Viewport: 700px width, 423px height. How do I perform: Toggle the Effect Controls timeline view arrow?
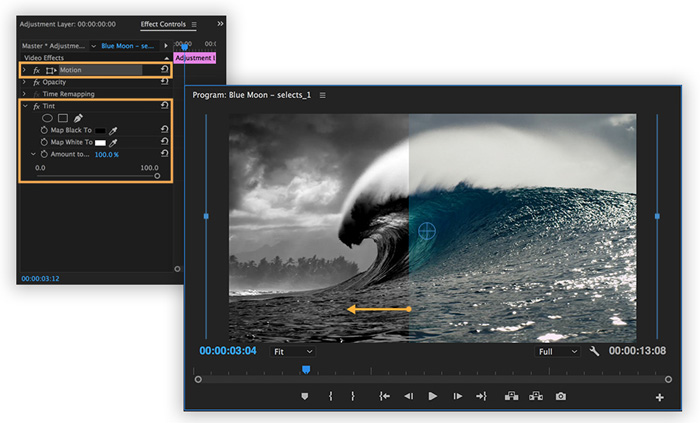166,46
